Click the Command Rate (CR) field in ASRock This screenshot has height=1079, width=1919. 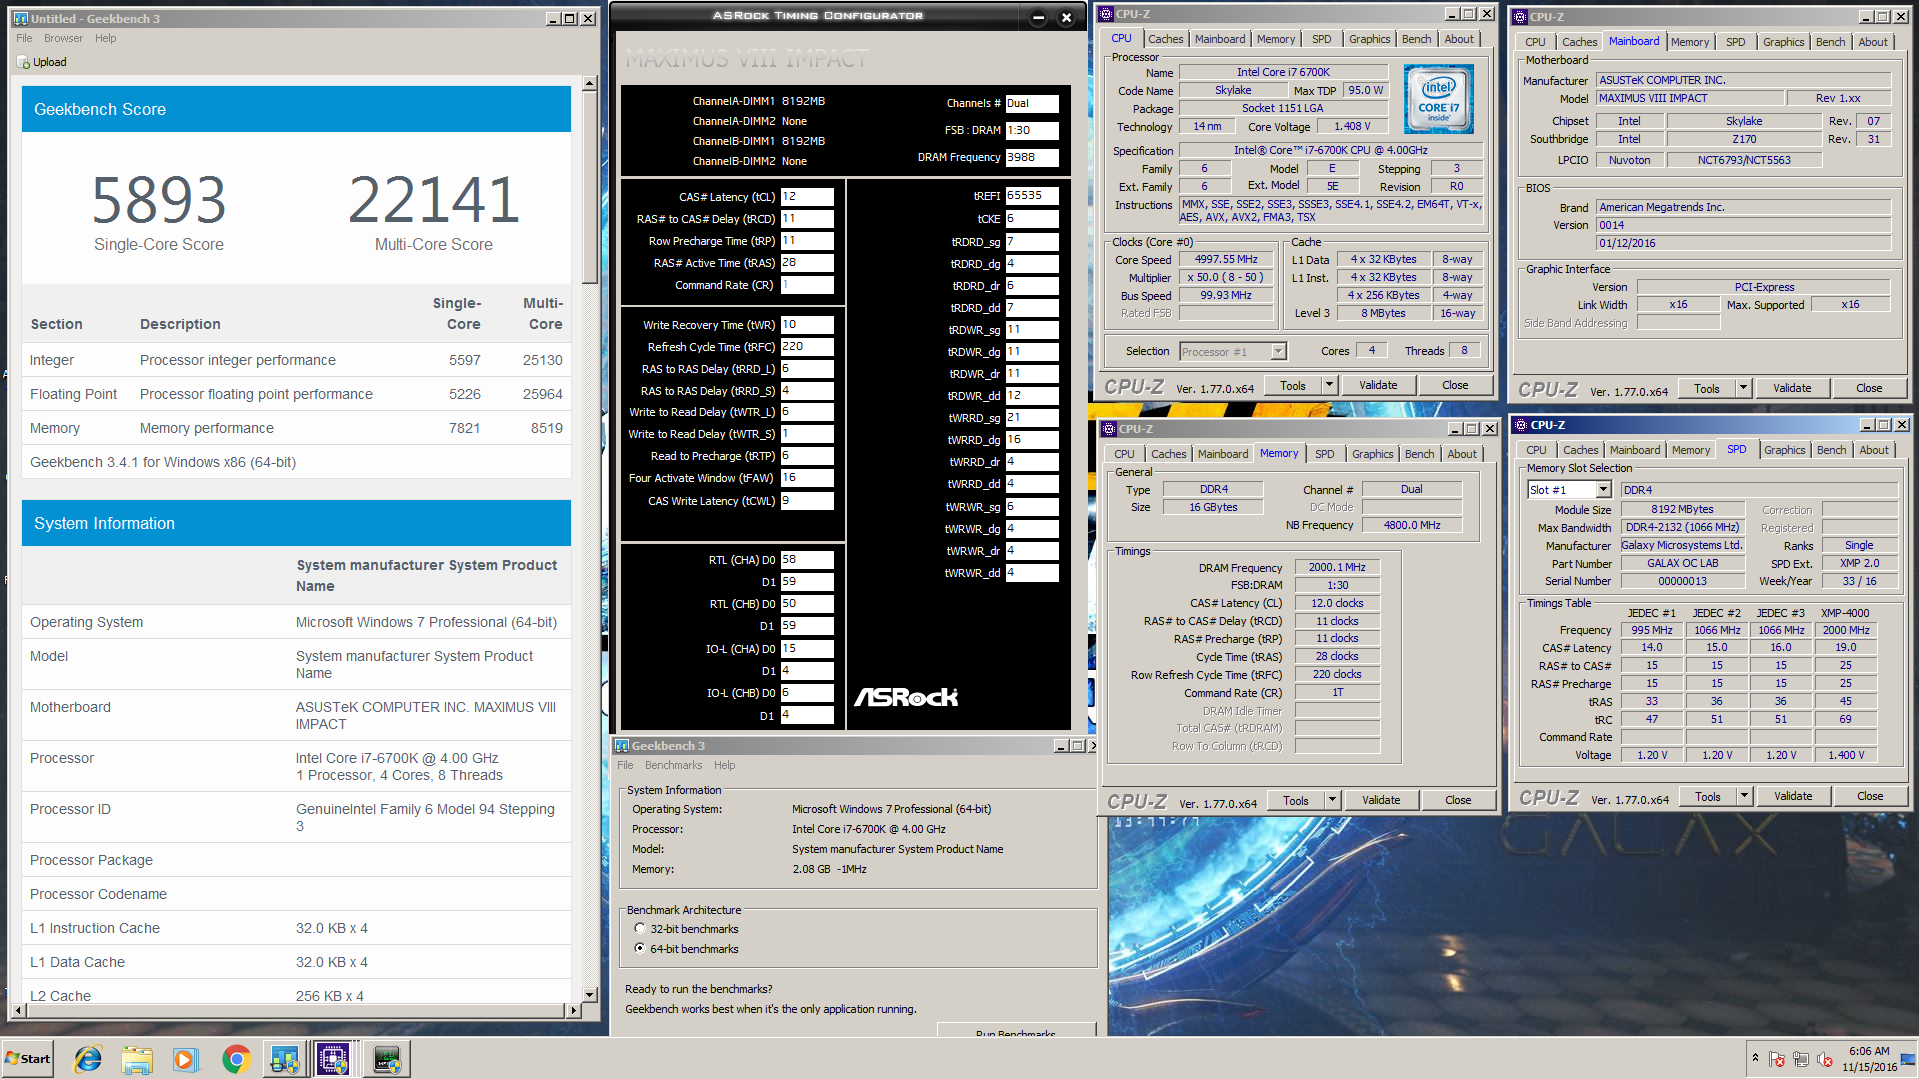click(x=806, y=285)
